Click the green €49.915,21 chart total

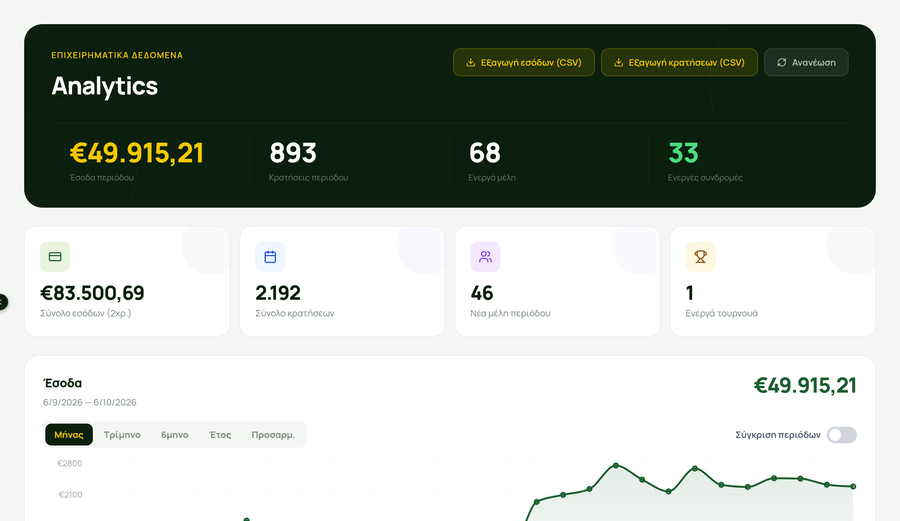pyautogui.click(x=805, y=386)
